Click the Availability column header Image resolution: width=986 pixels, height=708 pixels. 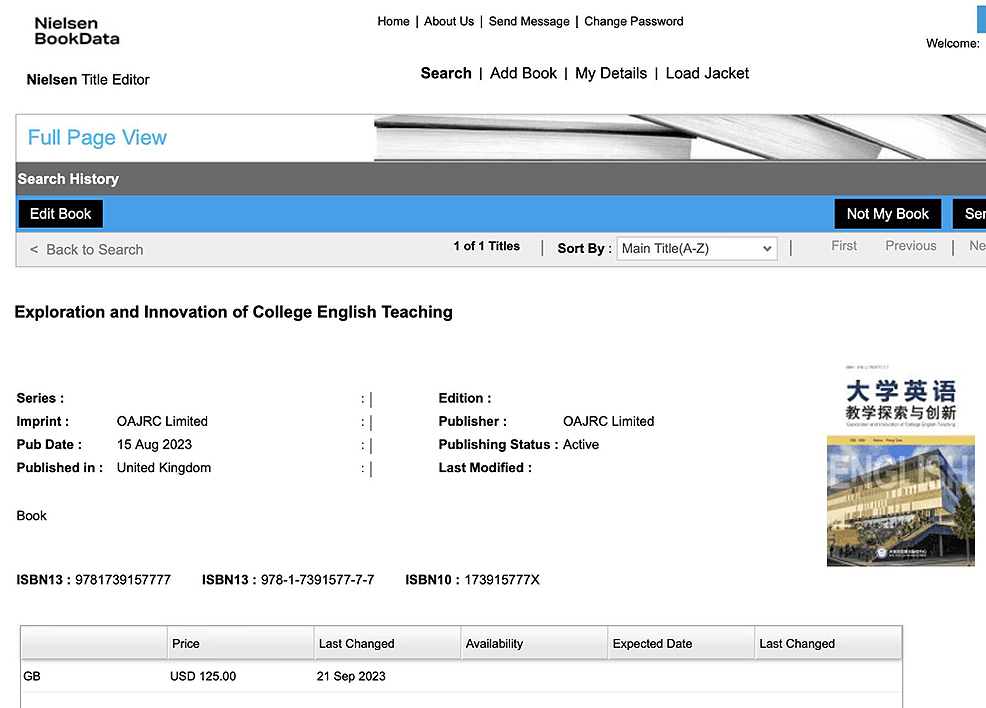click(x=535, y=643)
